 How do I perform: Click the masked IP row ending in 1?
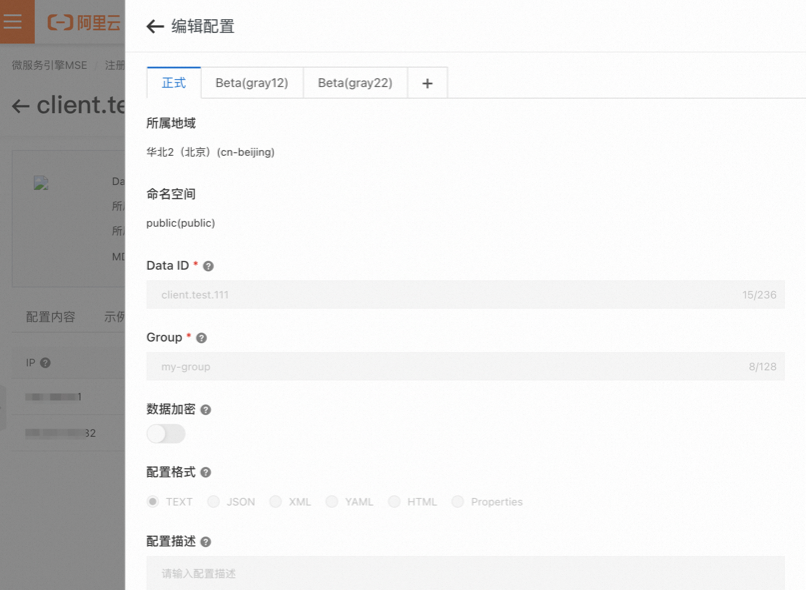(x=53, y=397)
